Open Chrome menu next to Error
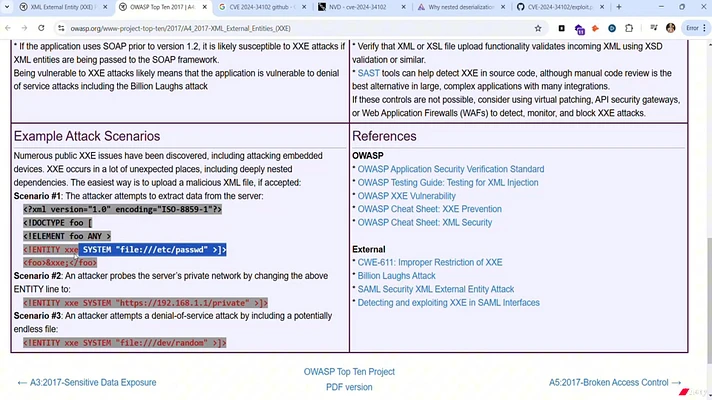The height and width of the screenshot is (400, 712). 704,28
